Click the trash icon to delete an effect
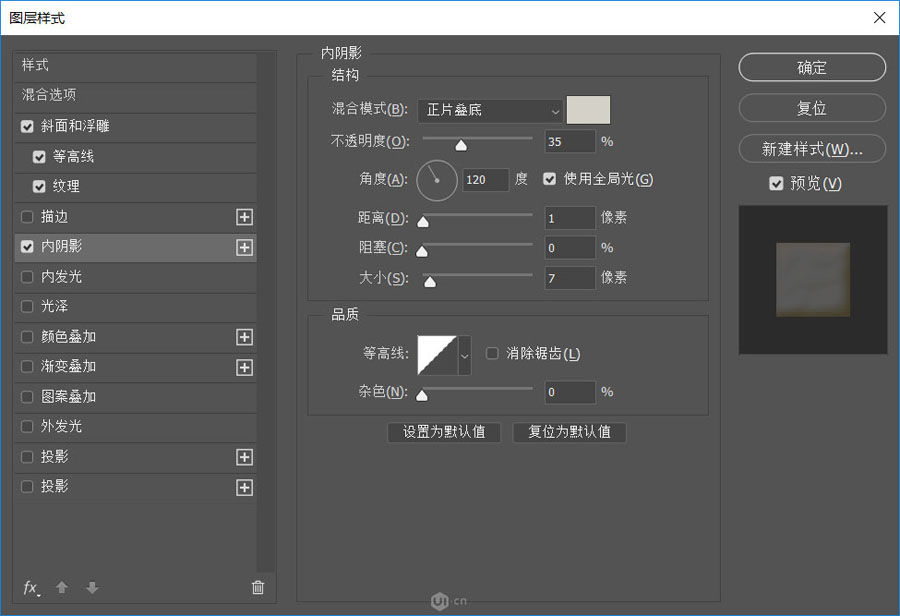The image size is (900, 616). (x=258, y=588)
